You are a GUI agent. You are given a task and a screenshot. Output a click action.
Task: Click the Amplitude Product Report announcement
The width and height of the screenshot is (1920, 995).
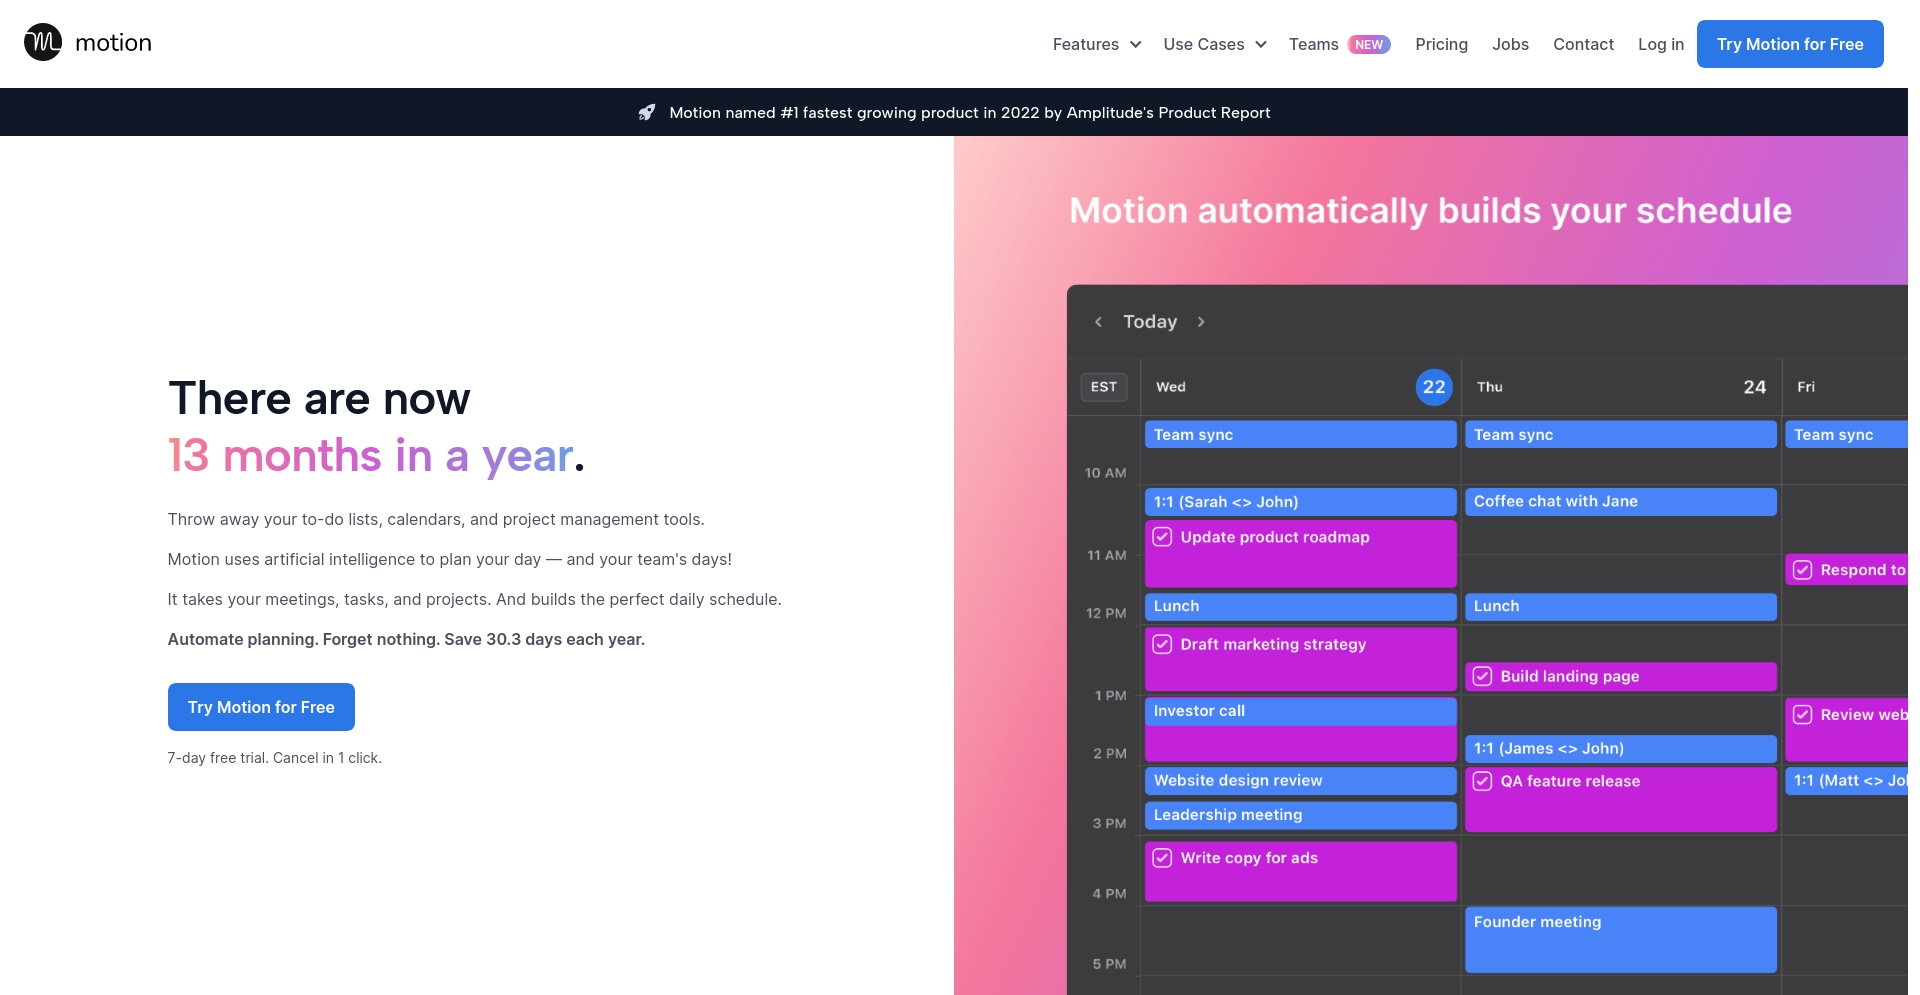(x=969, y=112)
